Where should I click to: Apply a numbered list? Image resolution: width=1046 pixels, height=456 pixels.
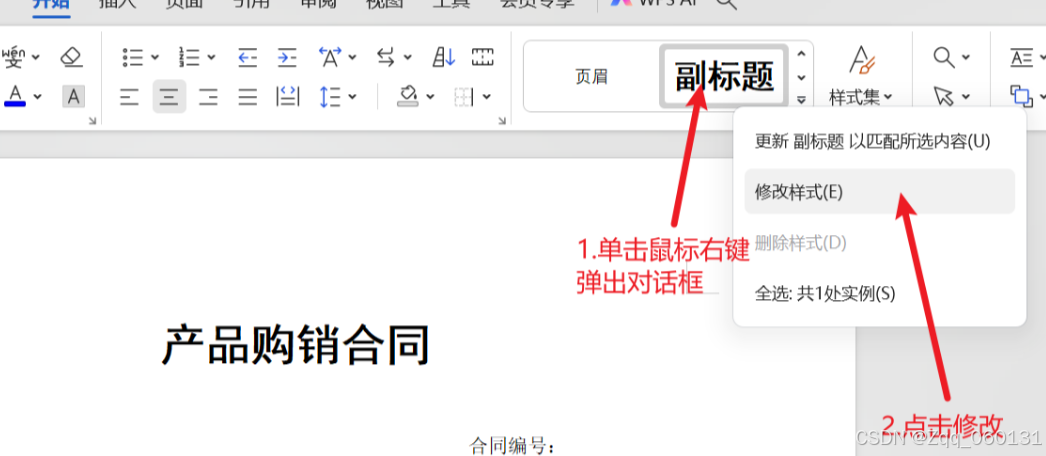189,57
